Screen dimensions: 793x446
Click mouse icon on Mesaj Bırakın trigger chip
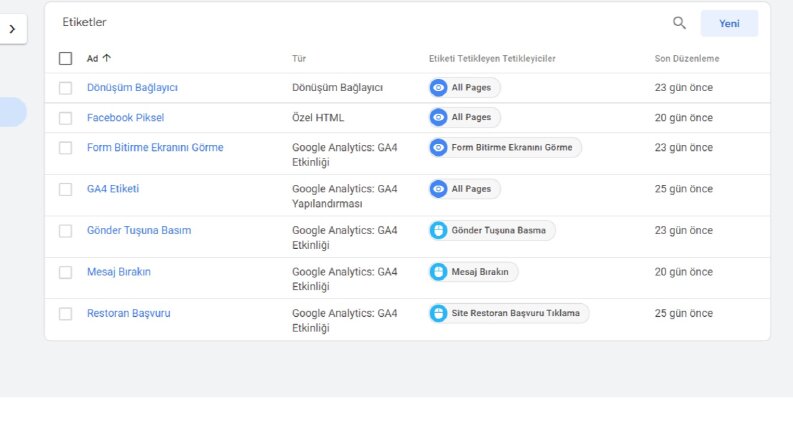(x=438, y=272)
